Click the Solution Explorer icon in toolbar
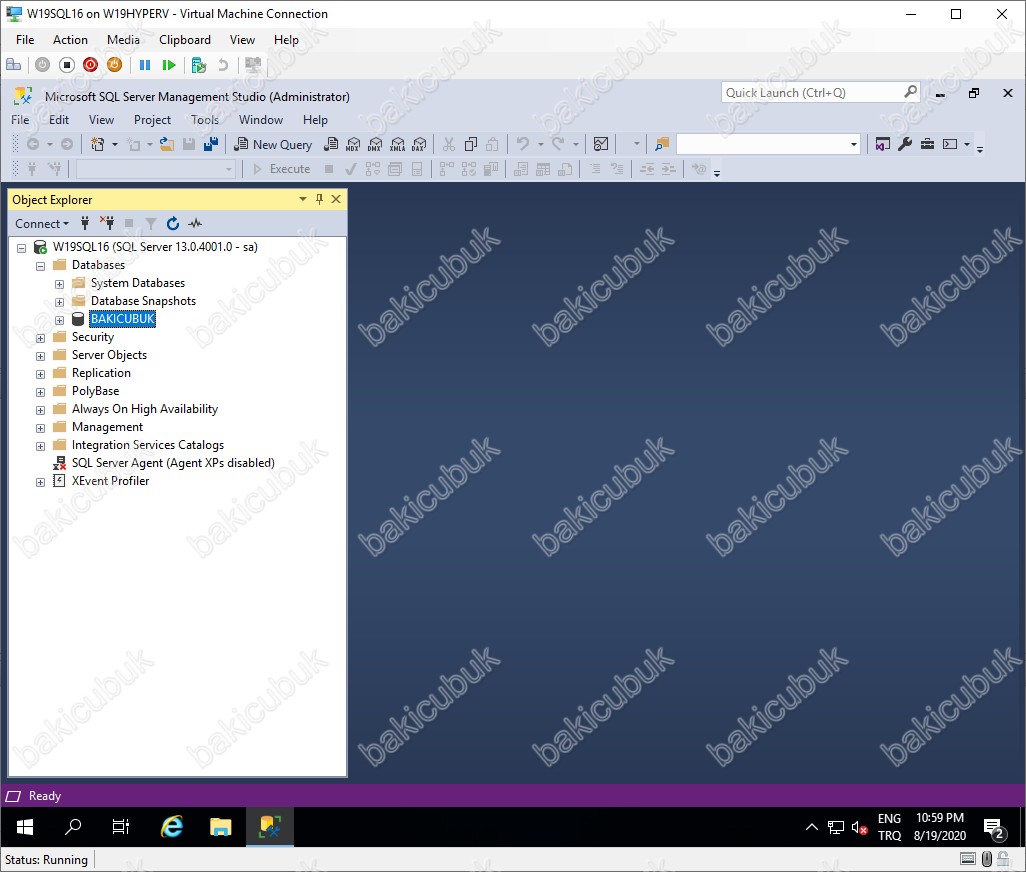Image resolution: width=1026 pixels, height=872 pixels. 883,144
